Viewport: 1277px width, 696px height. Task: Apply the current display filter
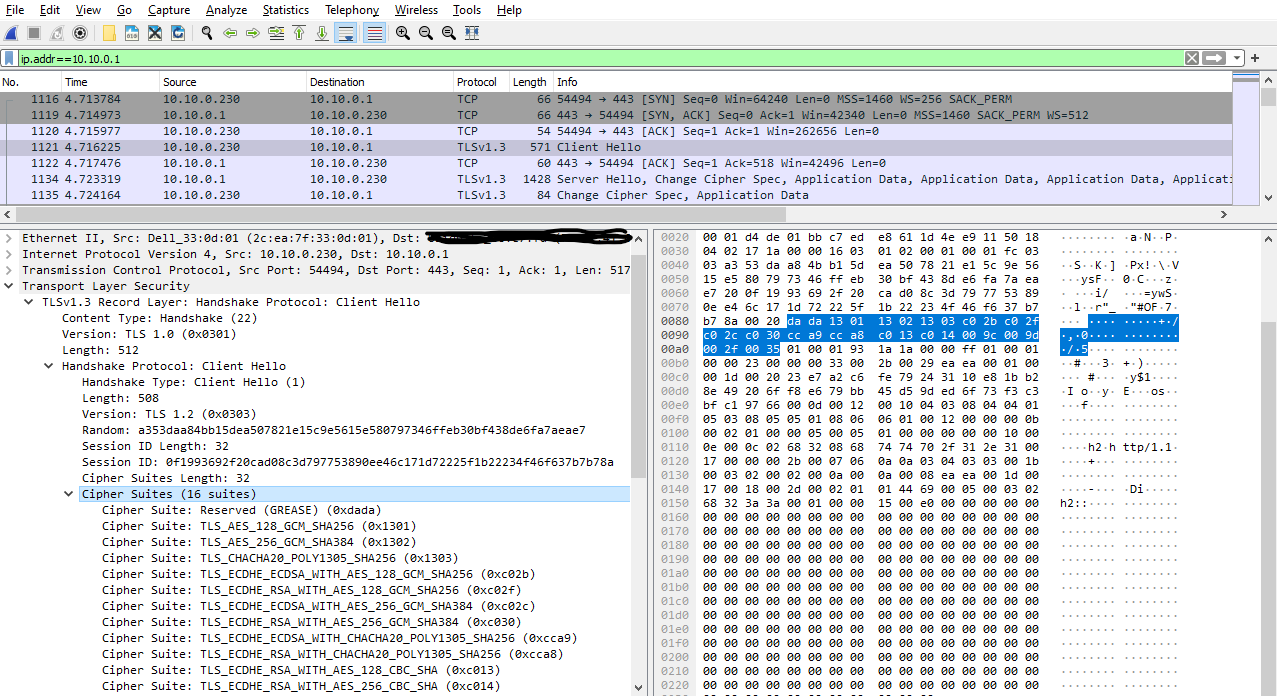(x=1212, y=57)
